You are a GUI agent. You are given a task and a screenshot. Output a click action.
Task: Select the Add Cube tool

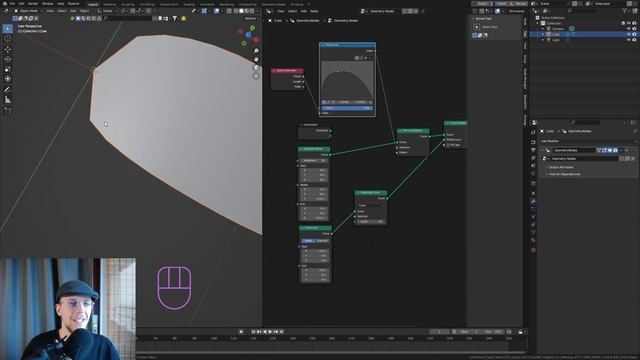[8, 110]
